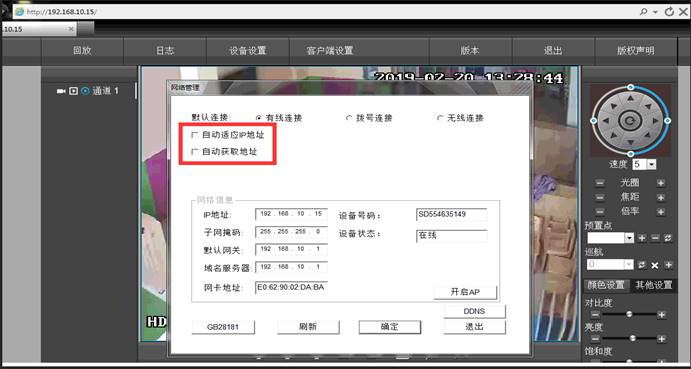Increase 光圈 with its plus button
Screen dimensions: 691x369
coord(661,183)
